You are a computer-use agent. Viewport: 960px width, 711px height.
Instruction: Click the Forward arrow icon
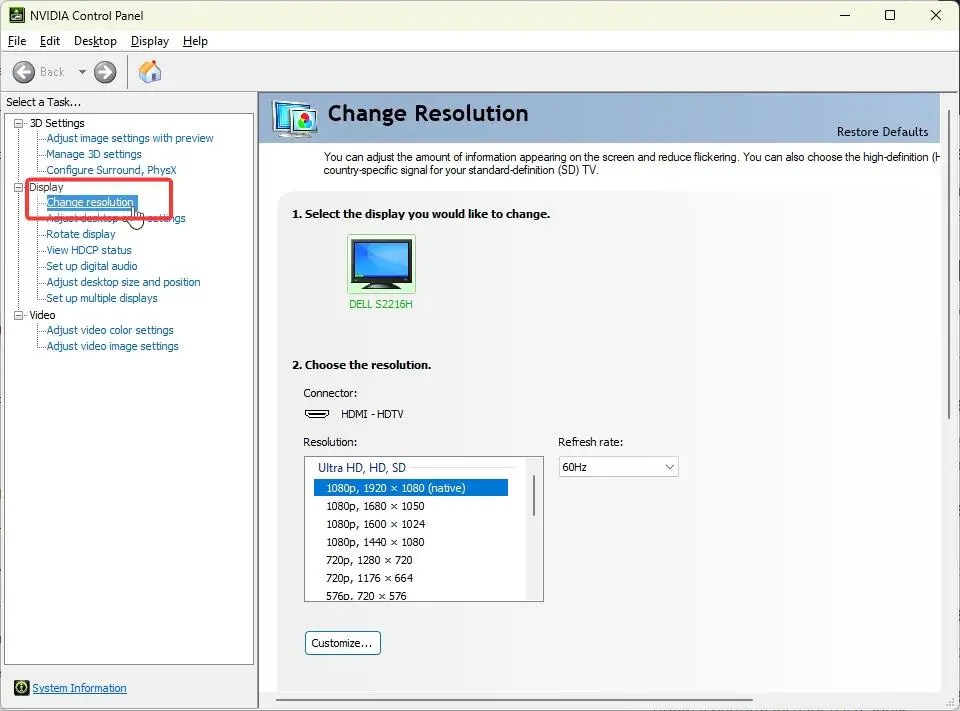[105, 72]
